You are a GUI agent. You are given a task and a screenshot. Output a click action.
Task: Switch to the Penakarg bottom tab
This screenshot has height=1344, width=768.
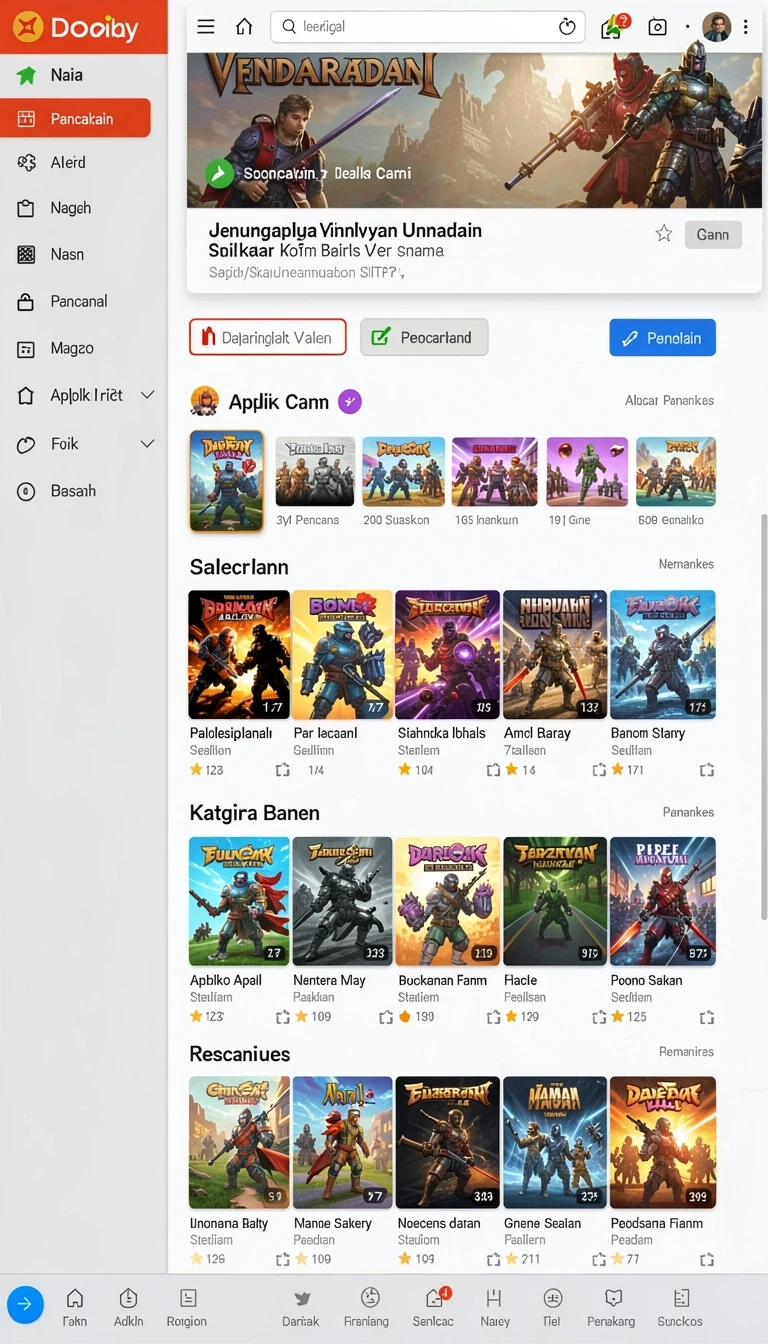coord(611,1307)
